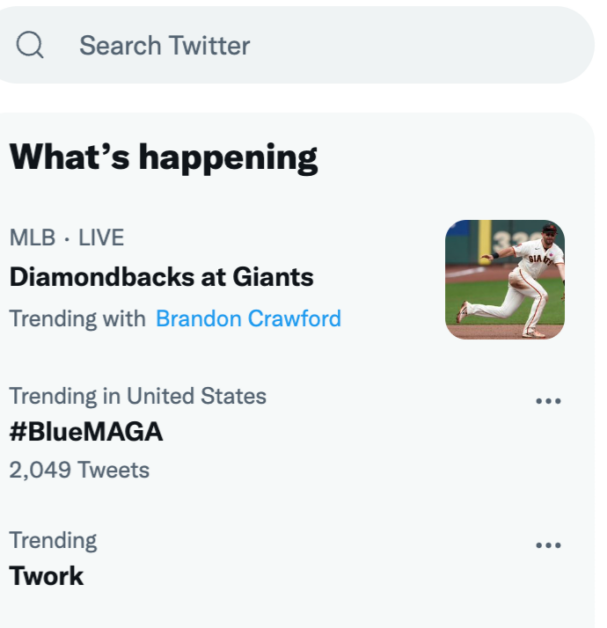Click the MLB category label

pyautogui.click(x=32, y=238)
